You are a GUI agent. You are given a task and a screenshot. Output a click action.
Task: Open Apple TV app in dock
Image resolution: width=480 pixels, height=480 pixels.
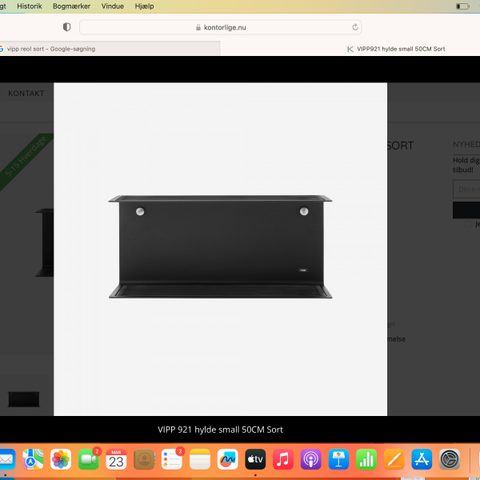(255, 459)
